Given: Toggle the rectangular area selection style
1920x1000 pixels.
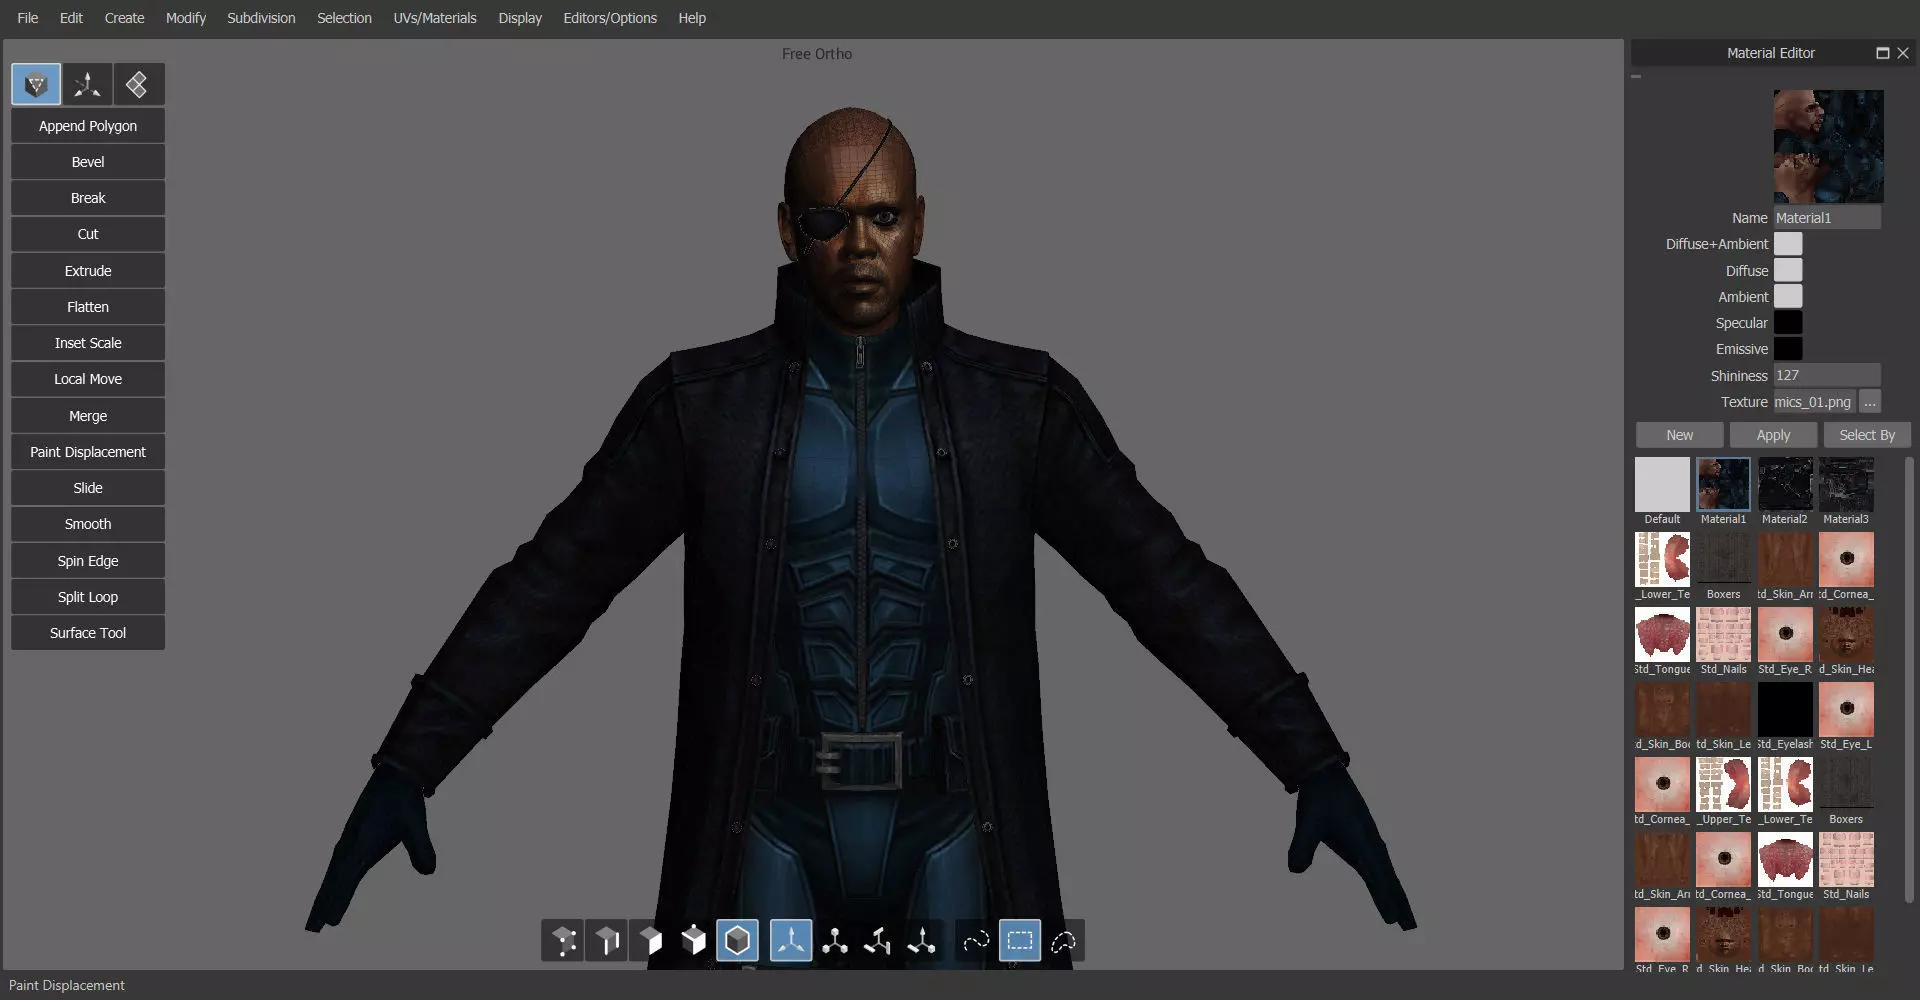Looking at the screenshot, I should (x=1020, y=940).
